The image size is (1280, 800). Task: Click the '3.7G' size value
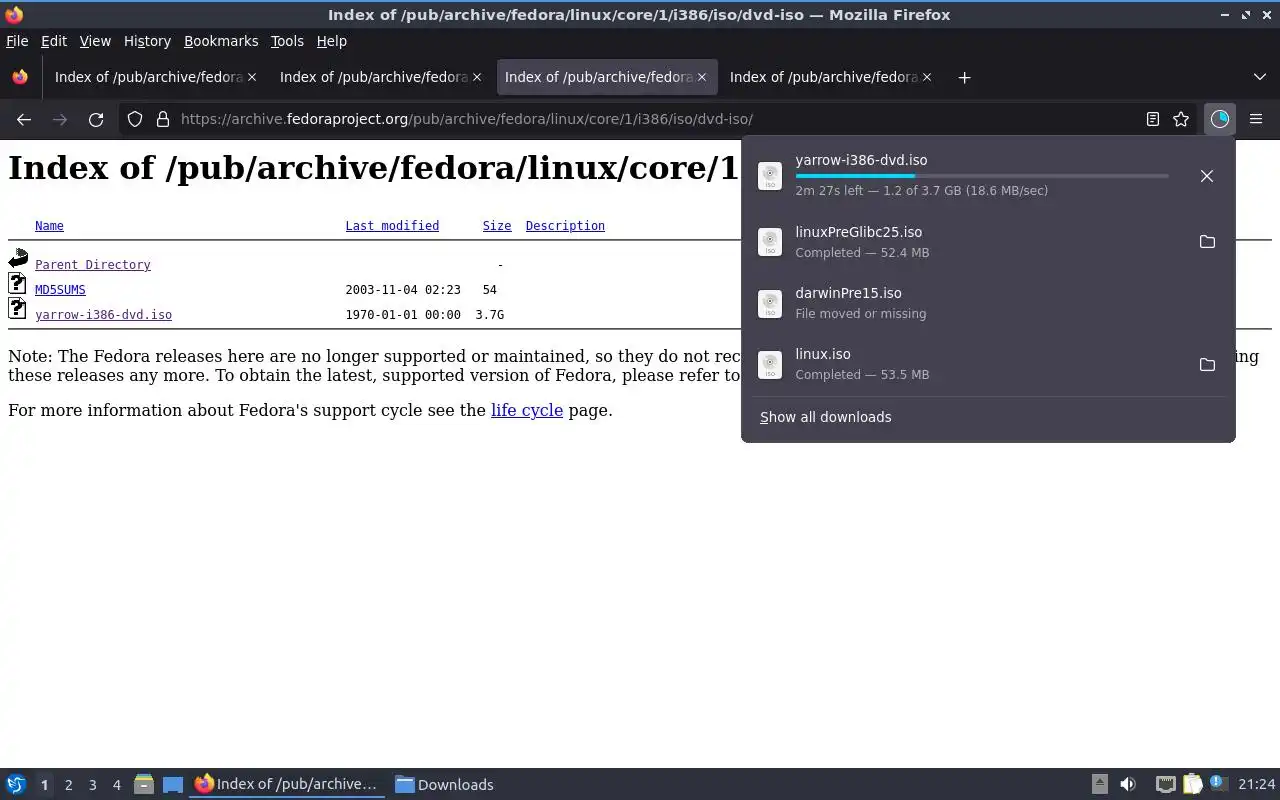point(490,315)
